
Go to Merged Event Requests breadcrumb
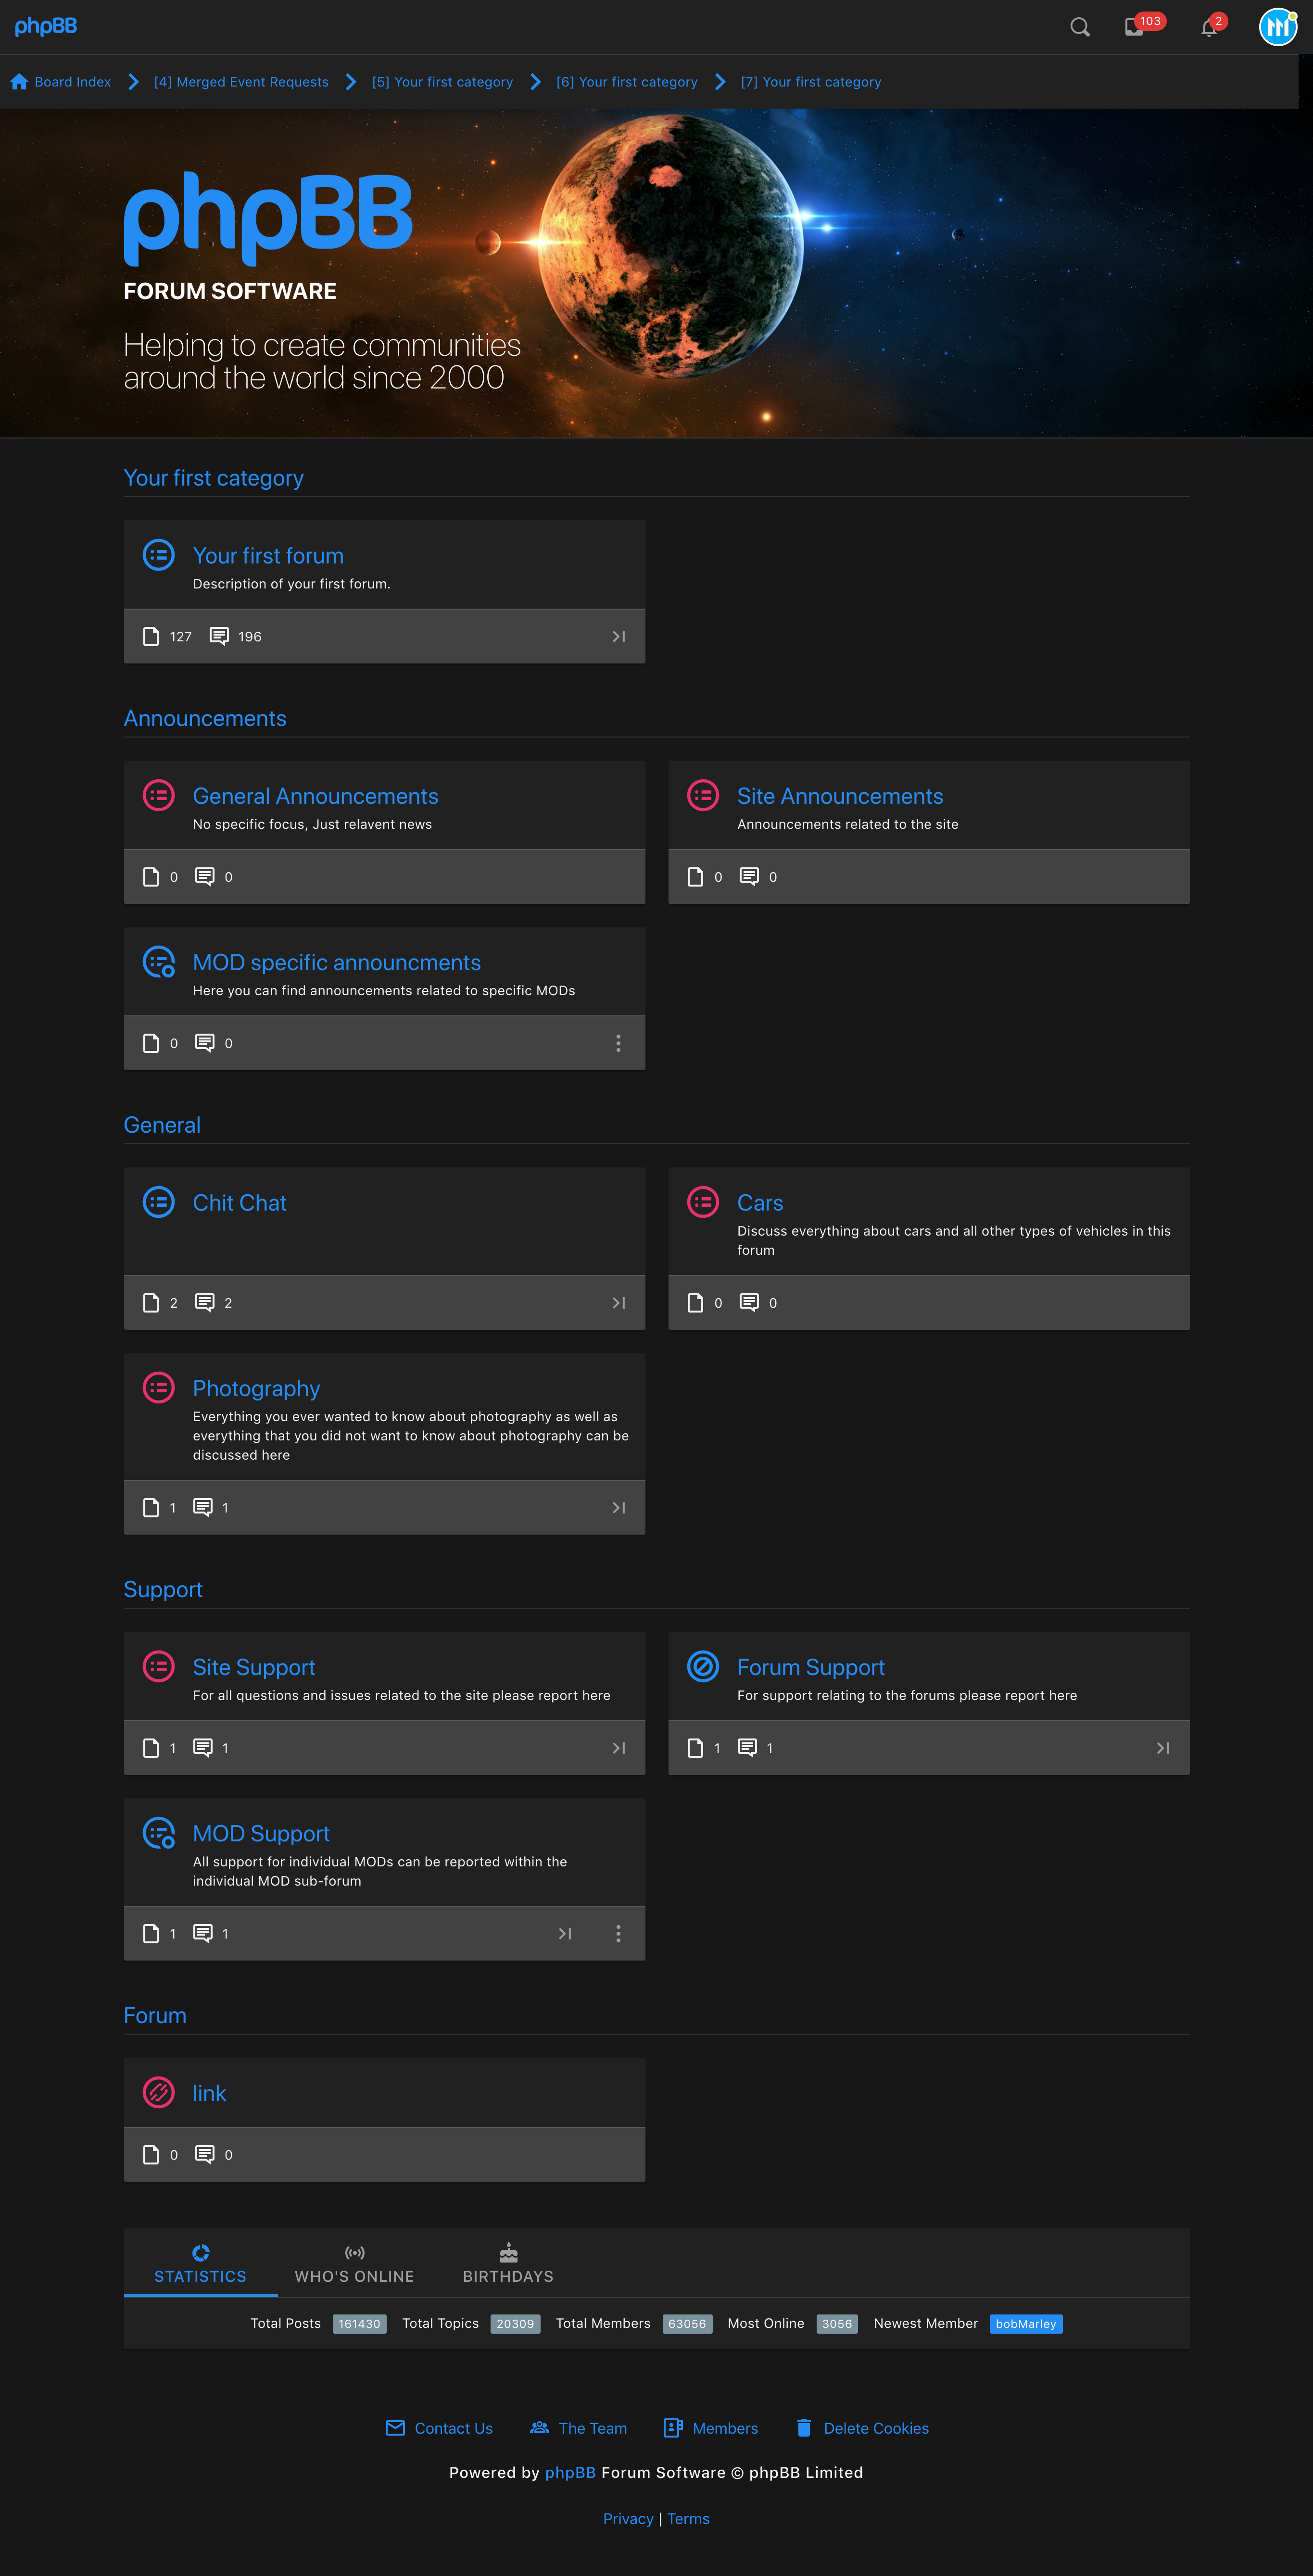[241, 82]
